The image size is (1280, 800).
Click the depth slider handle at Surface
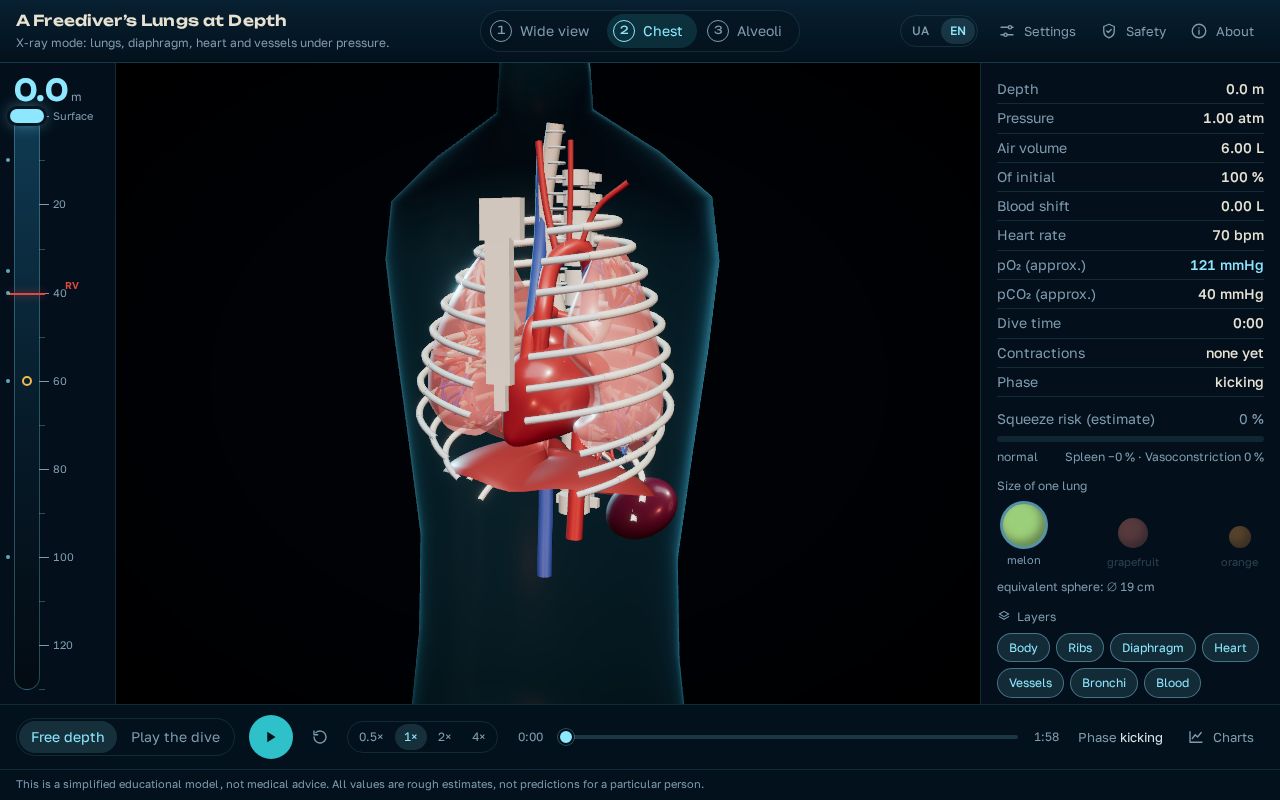[x=27, y=116]
